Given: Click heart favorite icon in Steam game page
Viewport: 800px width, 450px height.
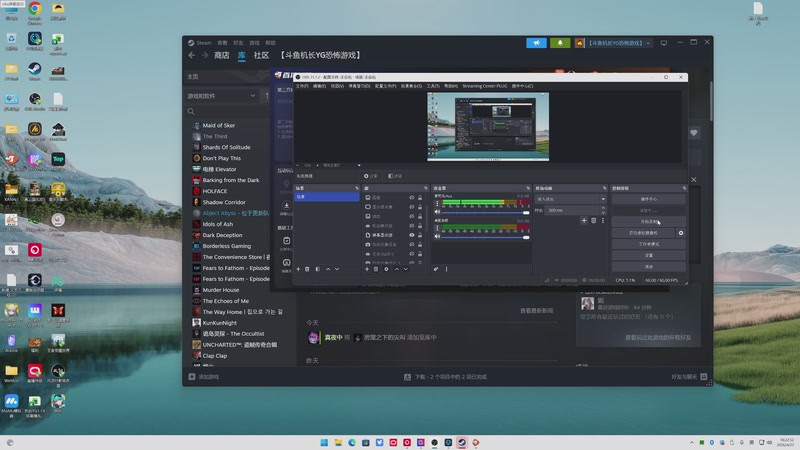Looking at the screenshot, I should click(x=694, y=133).
